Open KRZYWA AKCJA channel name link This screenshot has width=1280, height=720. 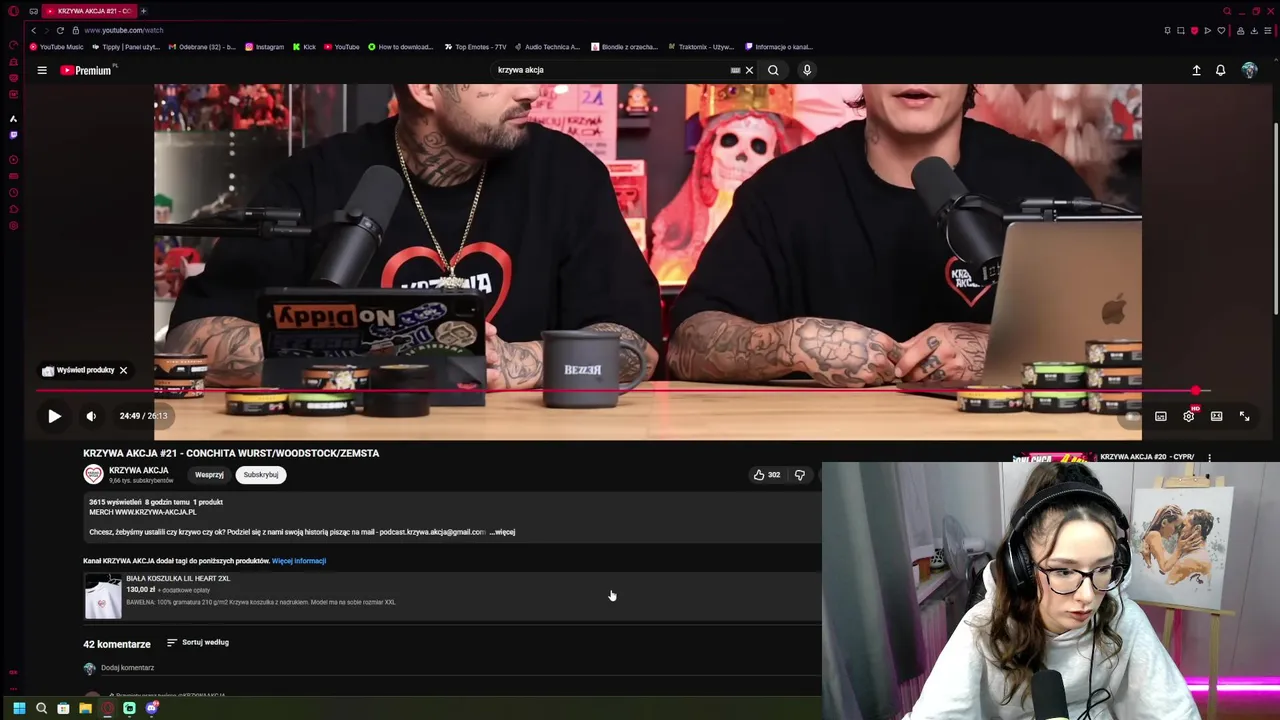tap(138, 470)
